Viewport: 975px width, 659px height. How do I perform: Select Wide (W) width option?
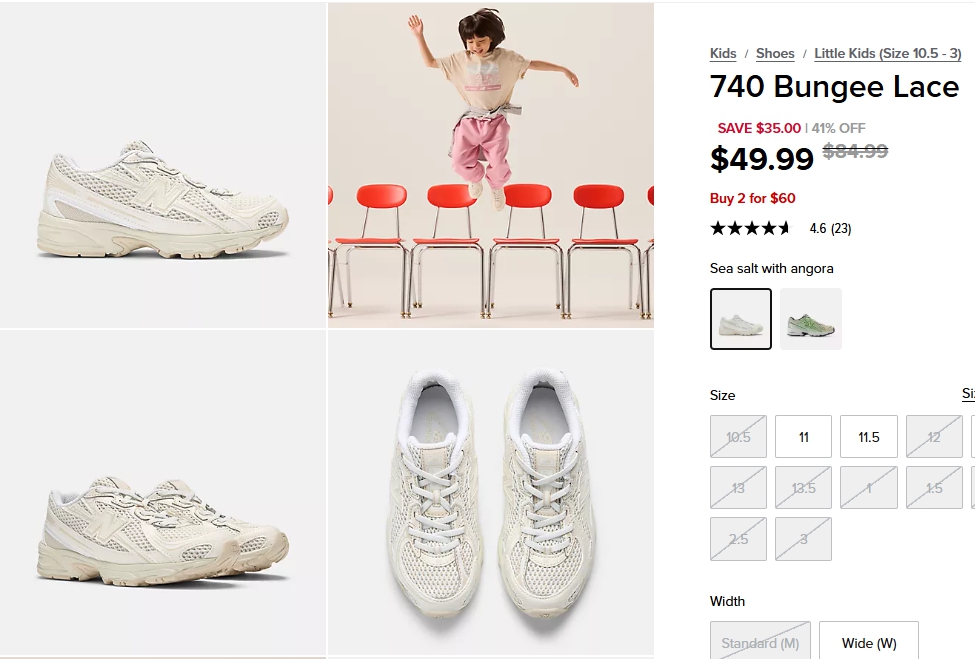[868, 643]
